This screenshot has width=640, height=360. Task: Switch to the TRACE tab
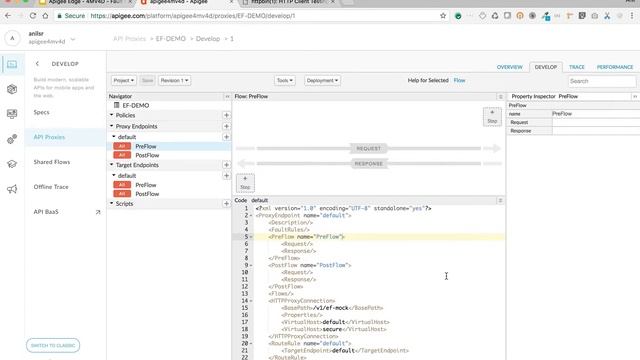point(577,67)
